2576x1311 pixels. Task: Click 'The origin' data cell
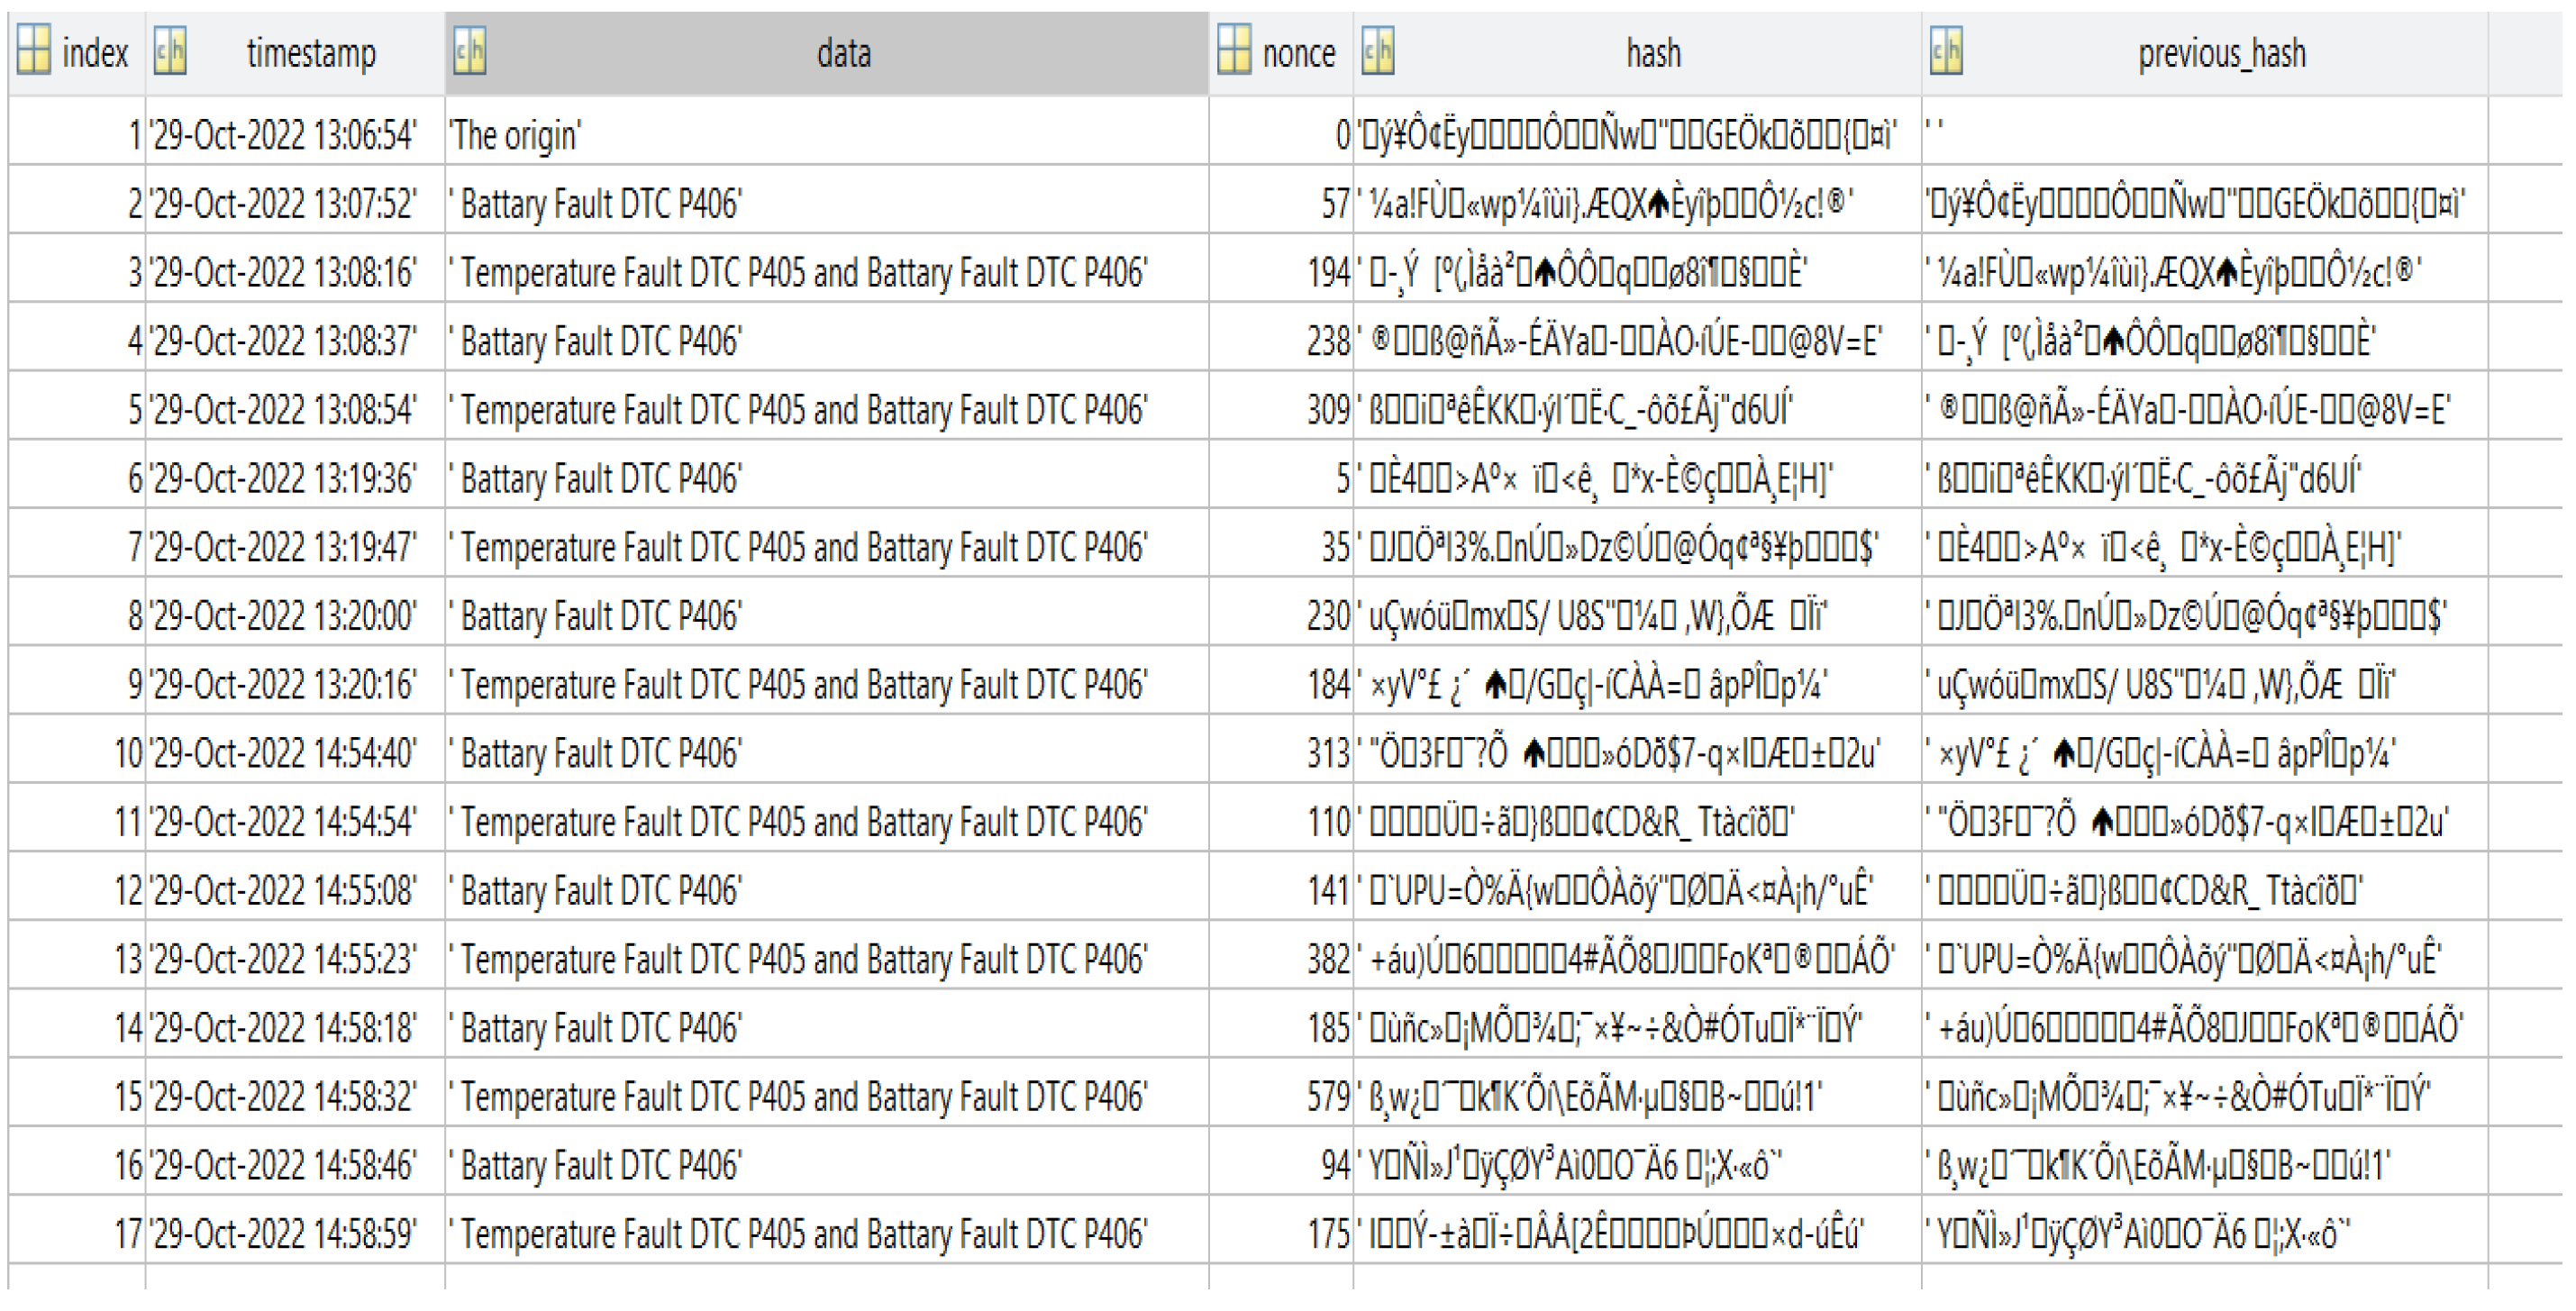tap(515, 135)
